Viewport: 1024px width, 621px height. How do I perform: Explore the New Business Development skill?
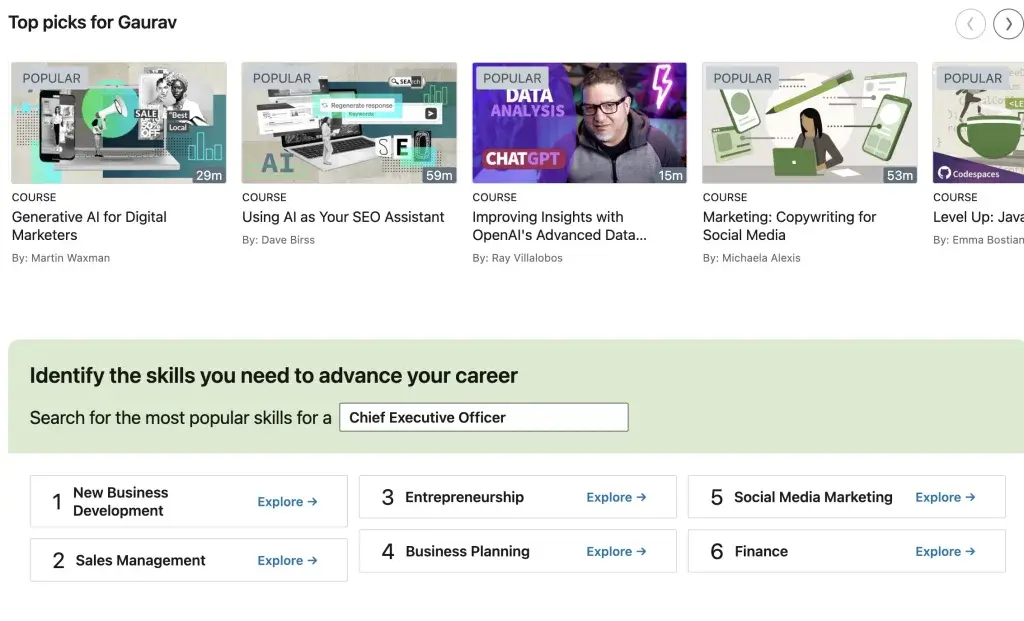pyautogui.click(x=287, y=503)
